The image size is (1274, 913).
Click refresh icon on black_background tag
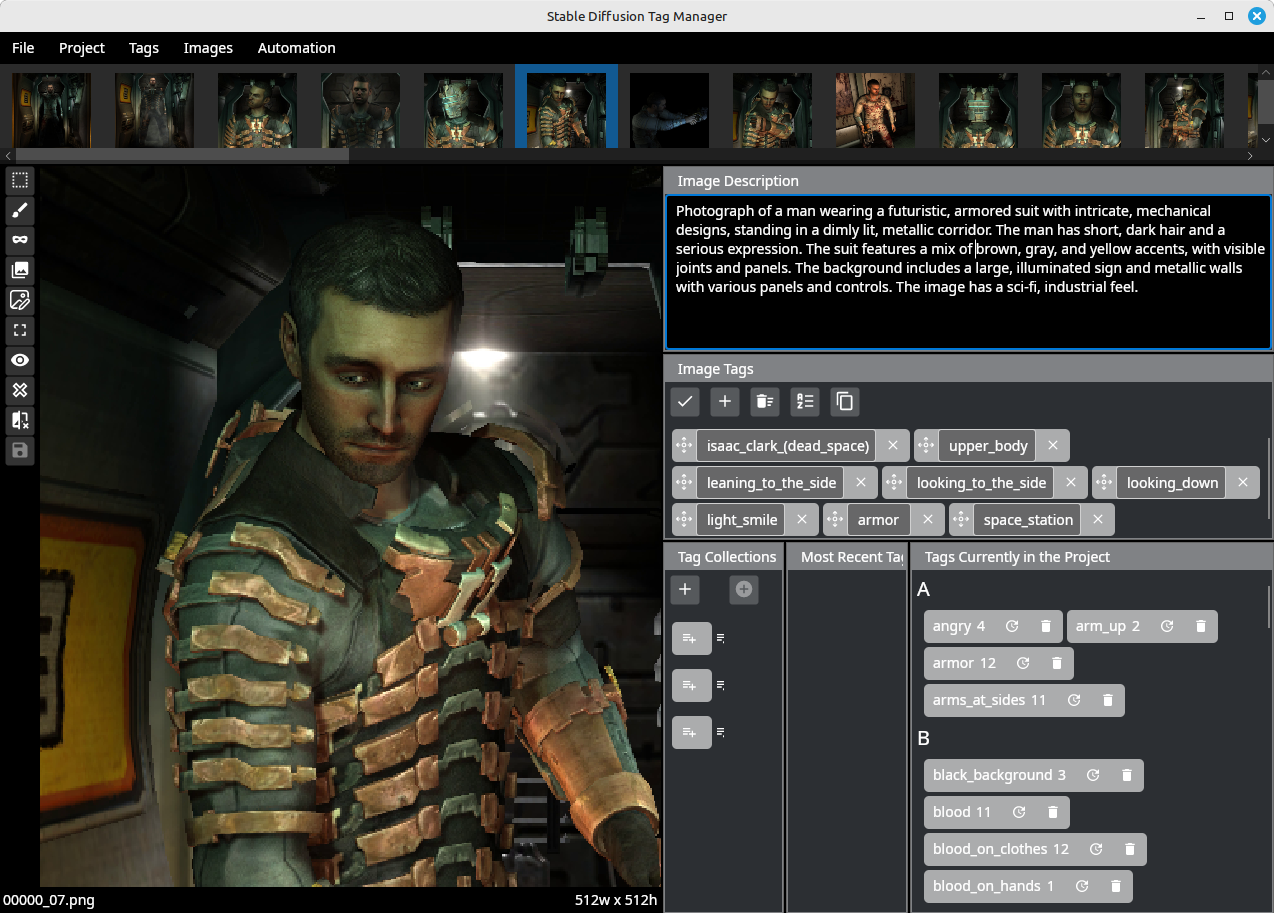click(1093, 775)
